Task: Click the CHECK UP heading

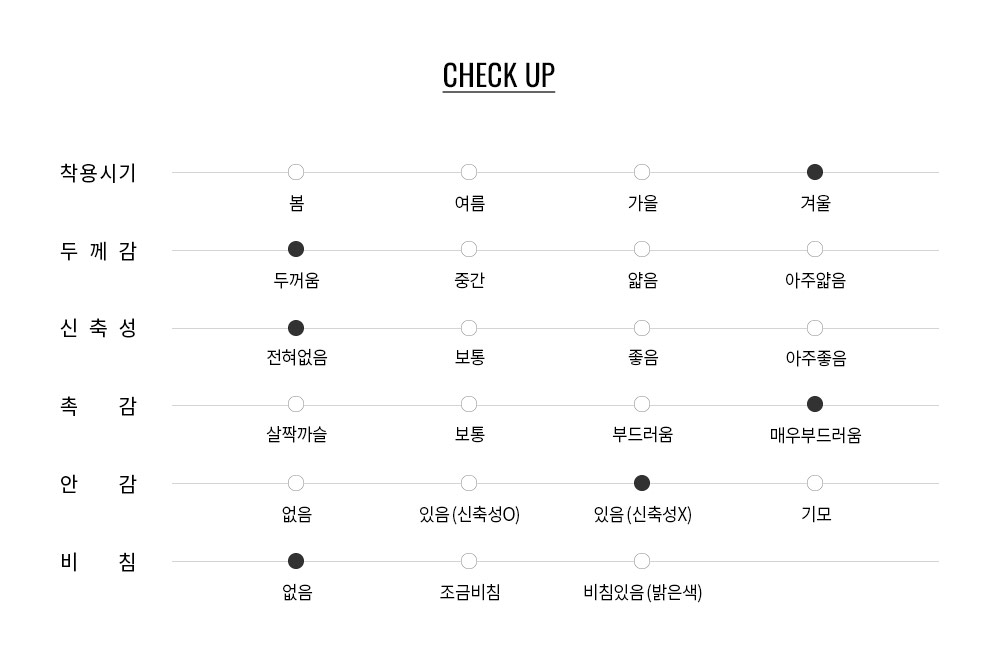Action: pyautogui.click(x=499, y=76)
